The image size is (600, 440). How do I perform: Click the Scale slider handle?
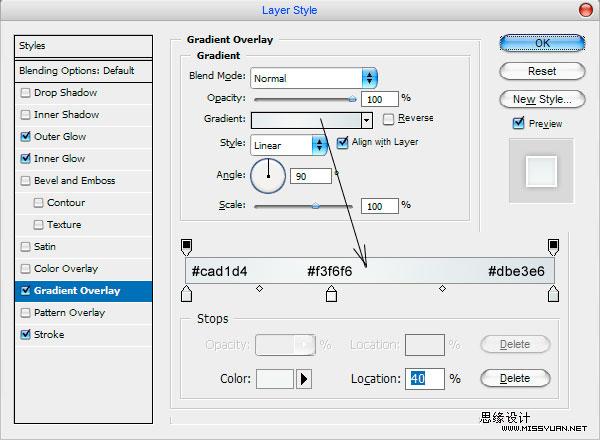315,206
